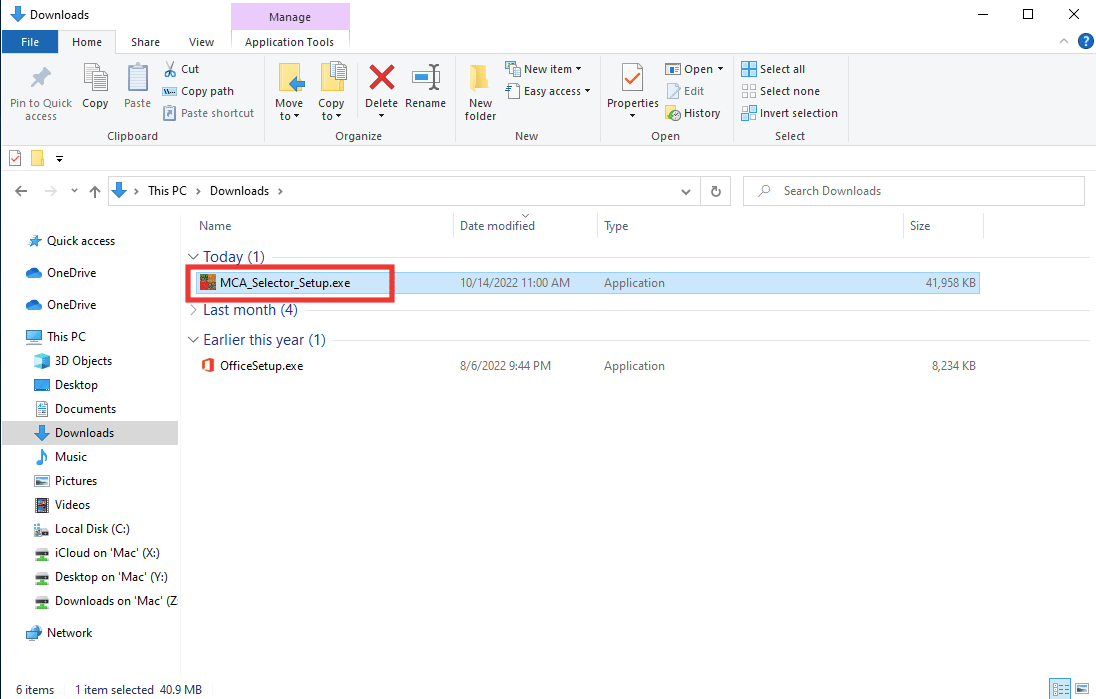Delete the selected file with red X

click(382, 78)
